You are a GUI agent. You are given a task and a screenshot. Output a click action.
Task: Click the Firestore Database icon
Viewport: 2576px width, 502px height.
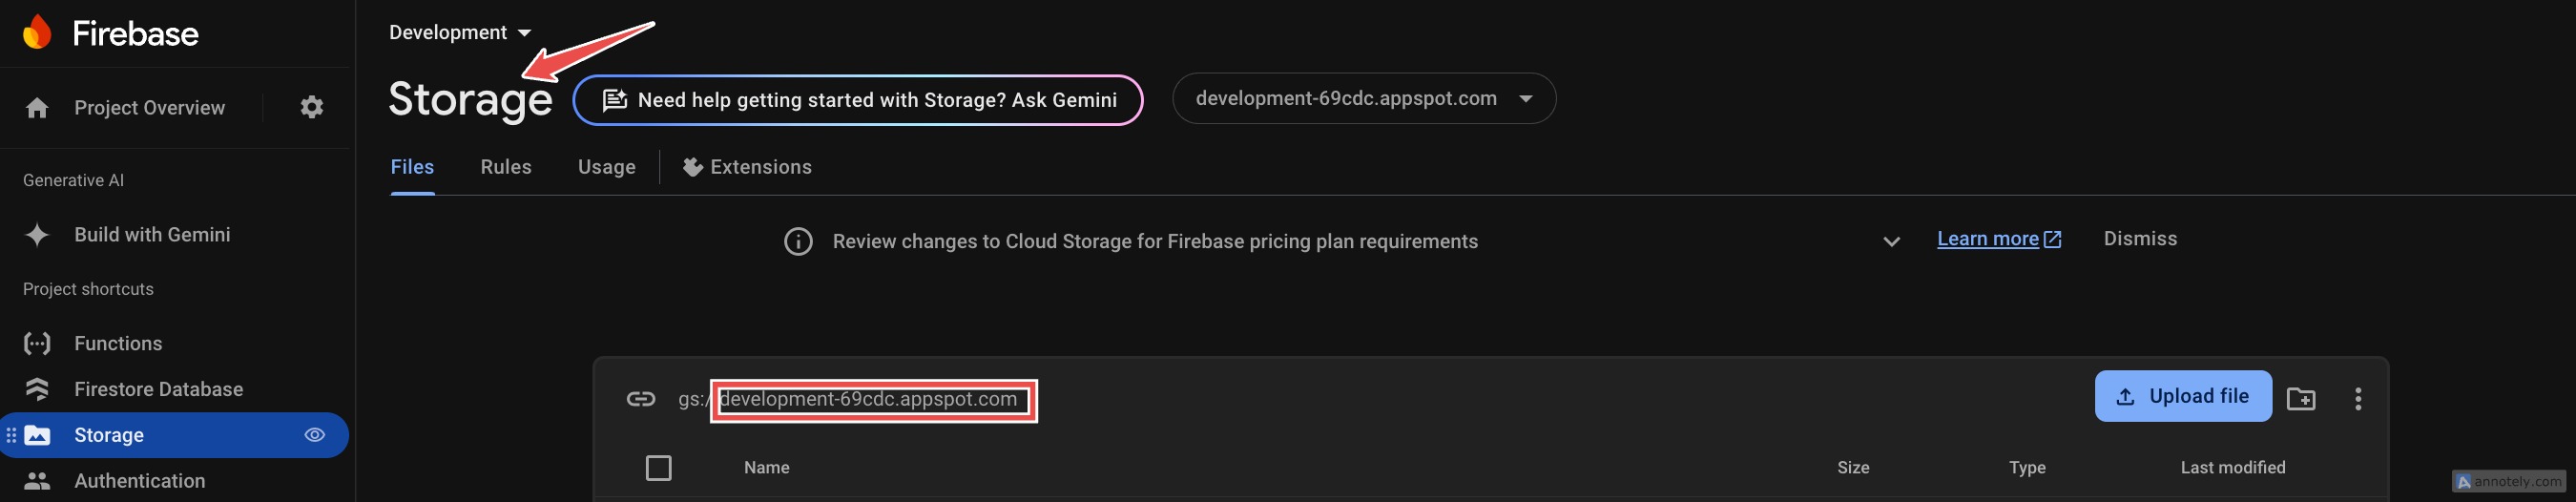coord(37,389)
